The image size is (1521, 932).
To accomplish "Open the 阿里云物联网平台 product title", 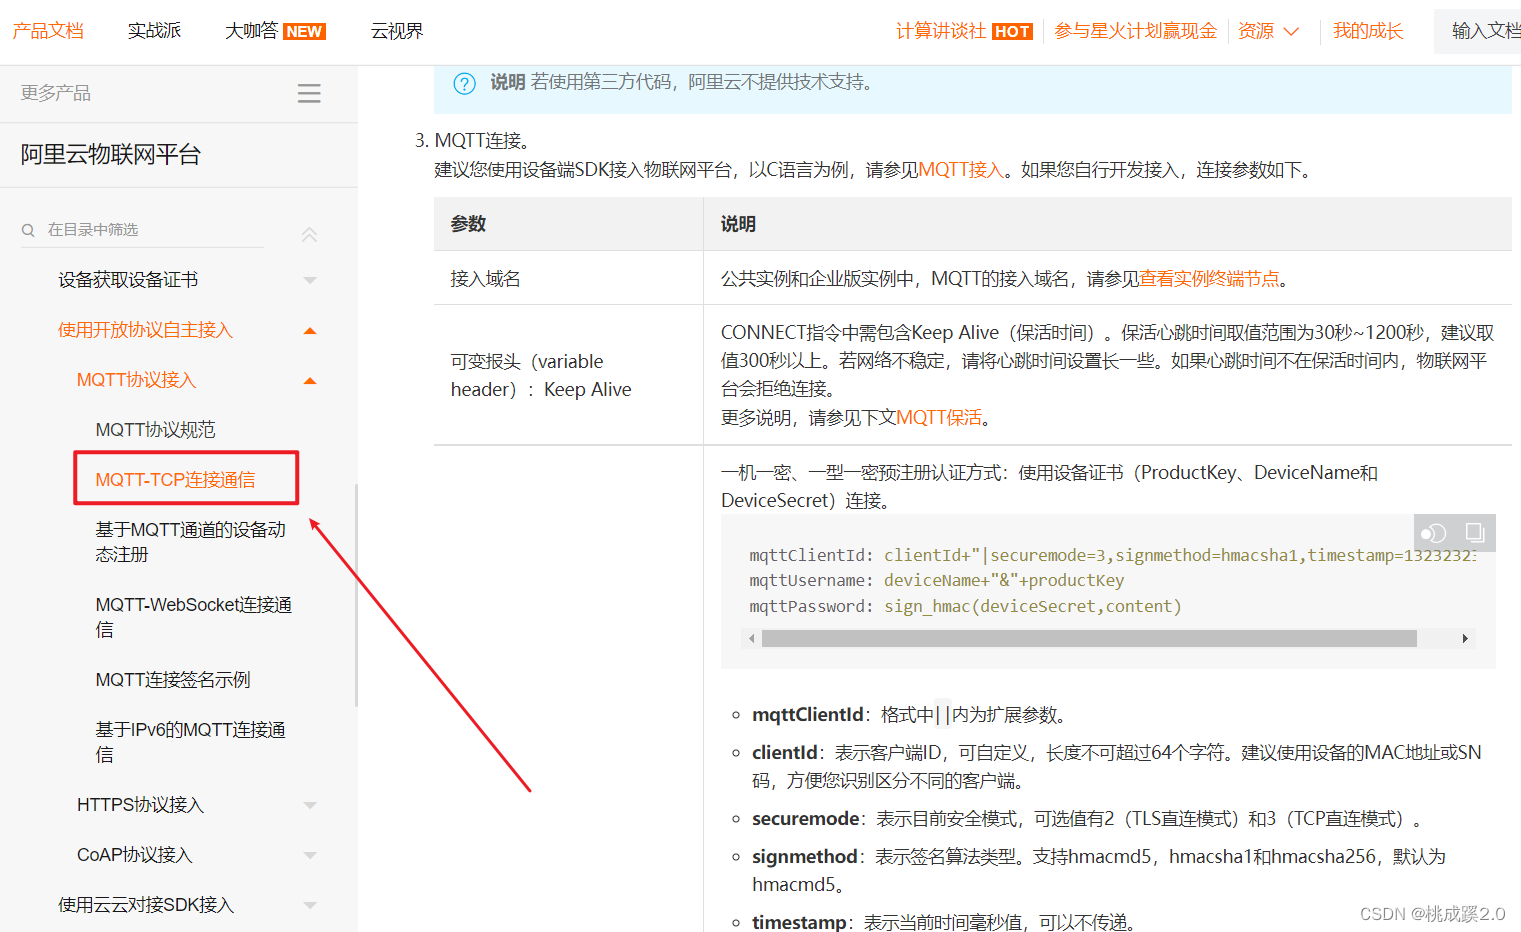I will 111,155.
